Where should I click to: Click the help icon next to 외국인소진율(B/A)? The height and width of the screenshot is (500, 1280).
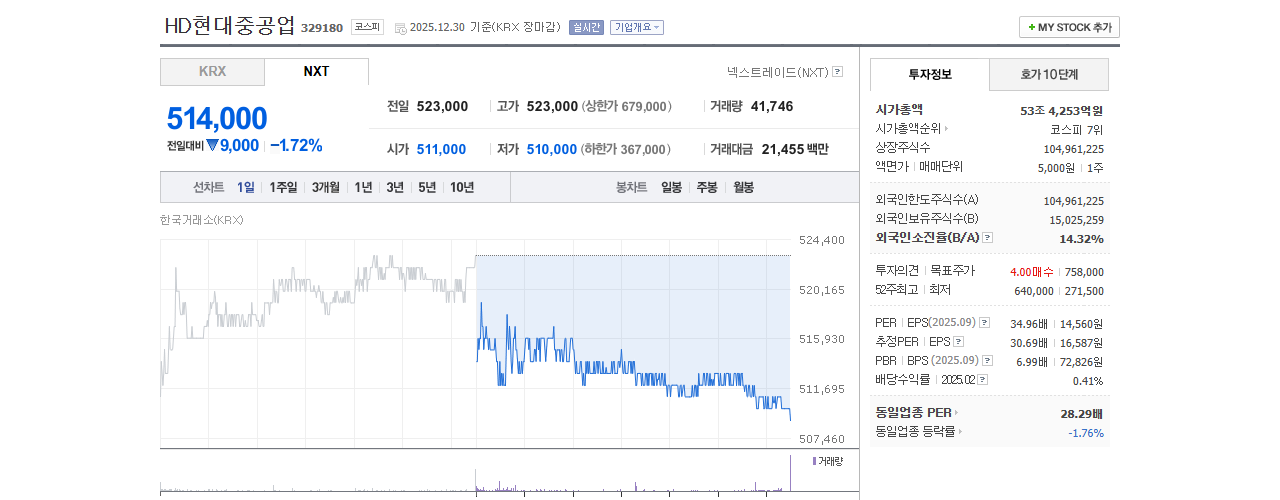(987, 238)
